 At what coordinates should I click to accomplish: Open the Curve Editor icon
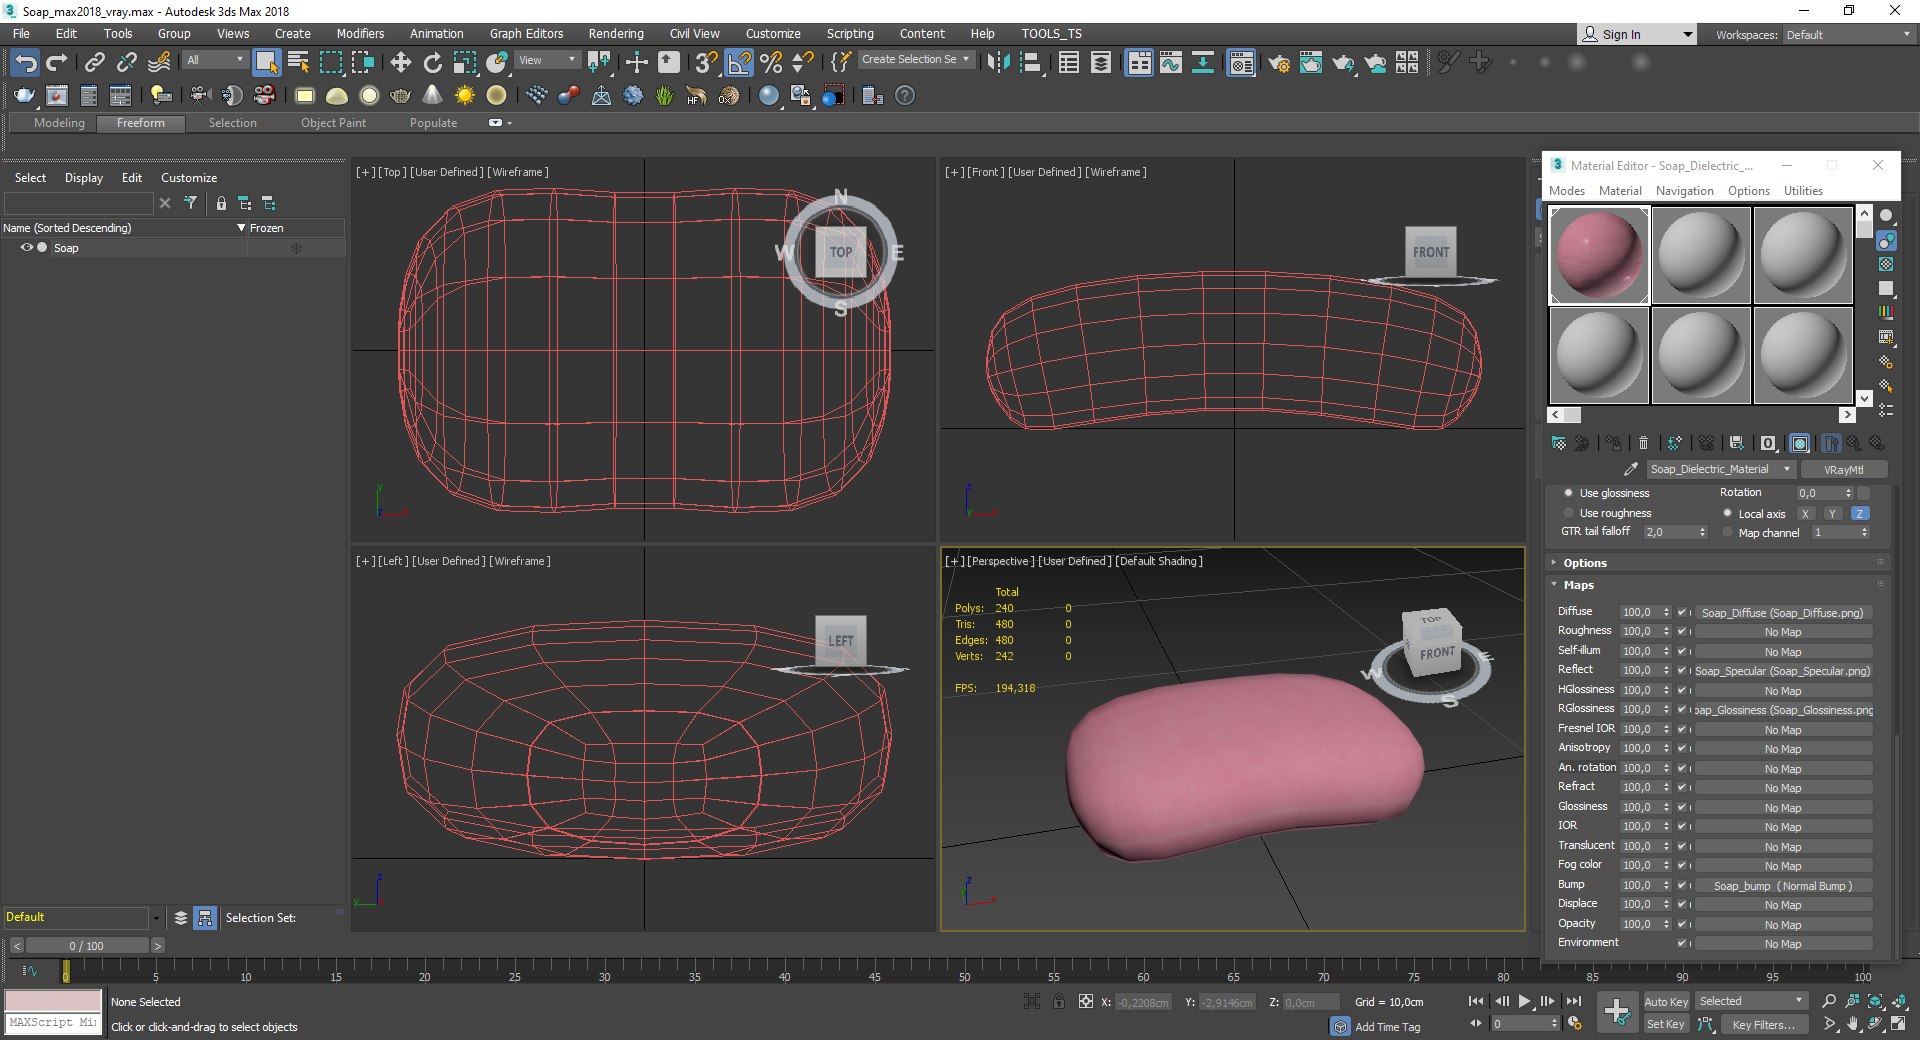click(1171, 62)
